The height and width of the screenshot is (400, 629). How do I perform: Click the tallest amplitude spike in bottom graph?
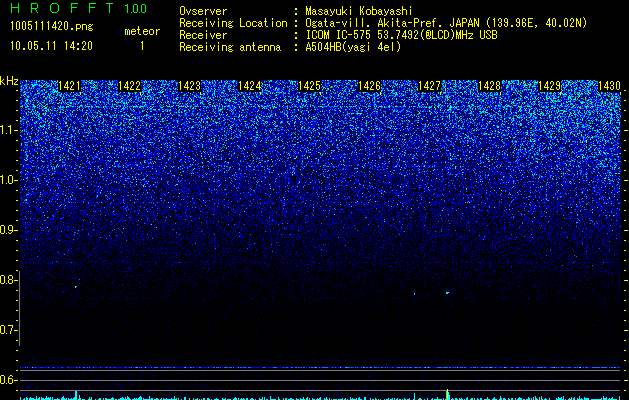(447, 394)
